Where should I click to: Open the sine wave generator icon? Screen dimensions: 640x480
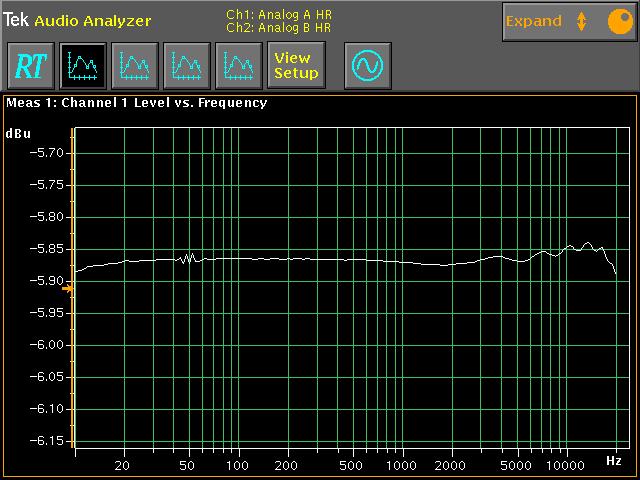pyautogui.click(x=367, y=66)
